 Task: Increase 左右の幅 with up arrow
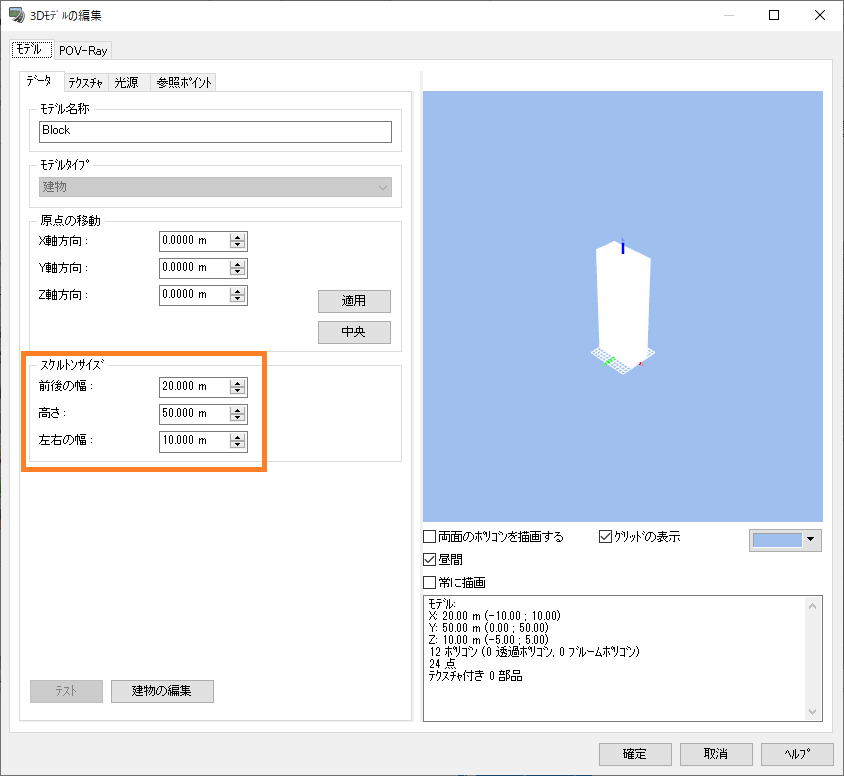pyautogui.click(x=237, y=437)
